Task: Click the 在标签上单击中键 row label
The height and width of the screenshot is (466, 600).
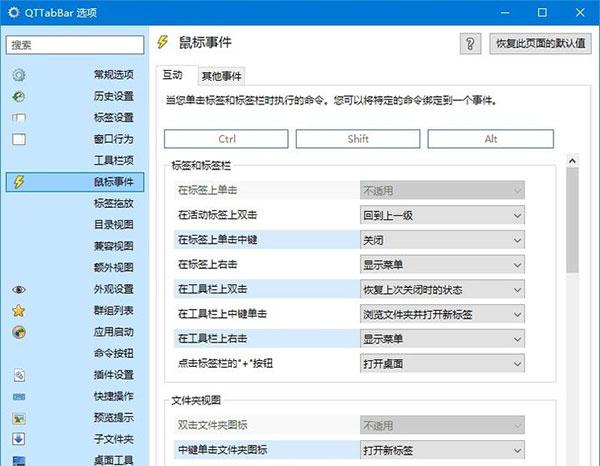Action: [217, 240]
